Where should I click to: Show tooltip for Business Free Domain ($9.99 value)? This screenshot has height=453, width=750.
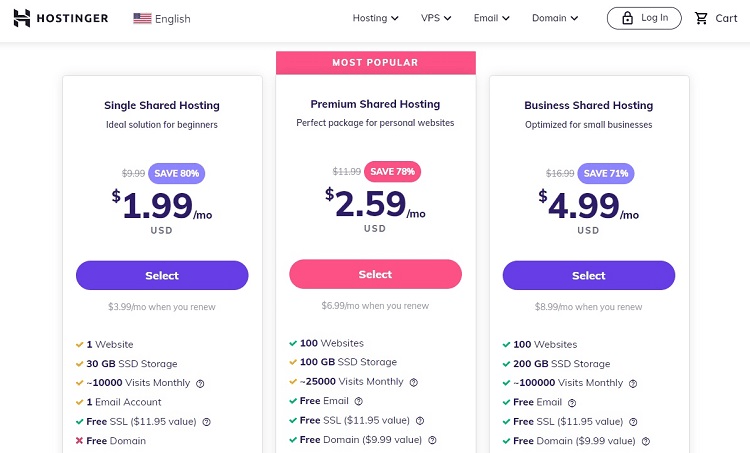[646, 441]
